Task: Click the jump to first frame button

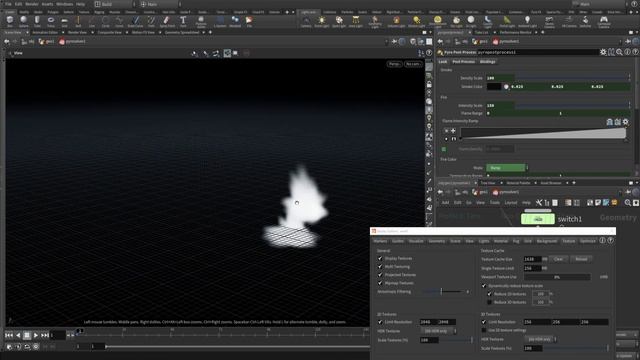Action: click(x=9, y=335)
